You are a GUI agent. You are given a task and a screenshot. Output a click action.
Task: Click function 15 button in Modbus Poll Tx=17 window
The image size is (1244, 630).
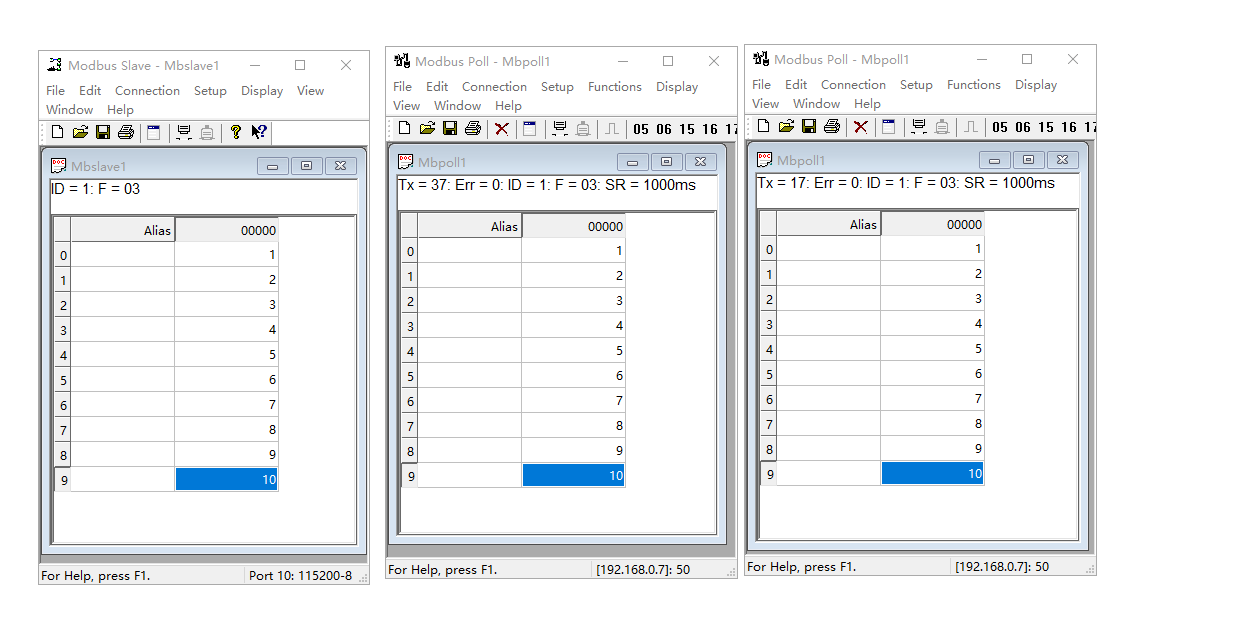[x=1046, y=127]
